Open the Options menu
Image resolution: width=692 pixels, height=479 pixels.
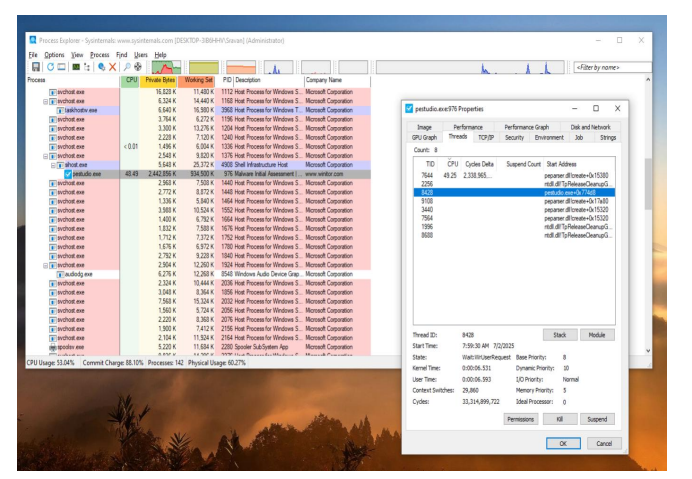(x=54, y=54)
